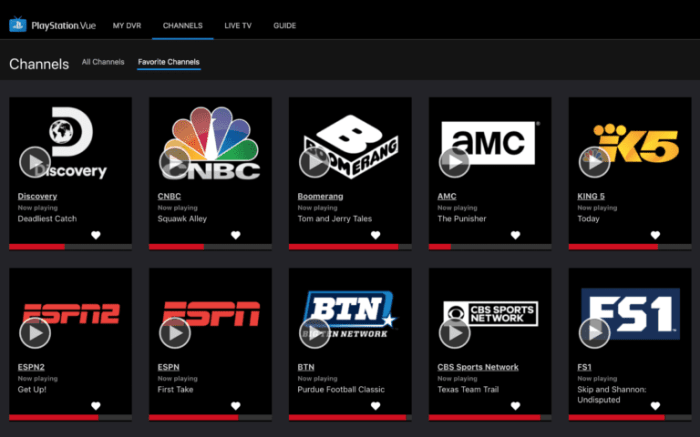Select the 'Today' show title
Viewport: 700px width, 437px height.
pos(588,219)
